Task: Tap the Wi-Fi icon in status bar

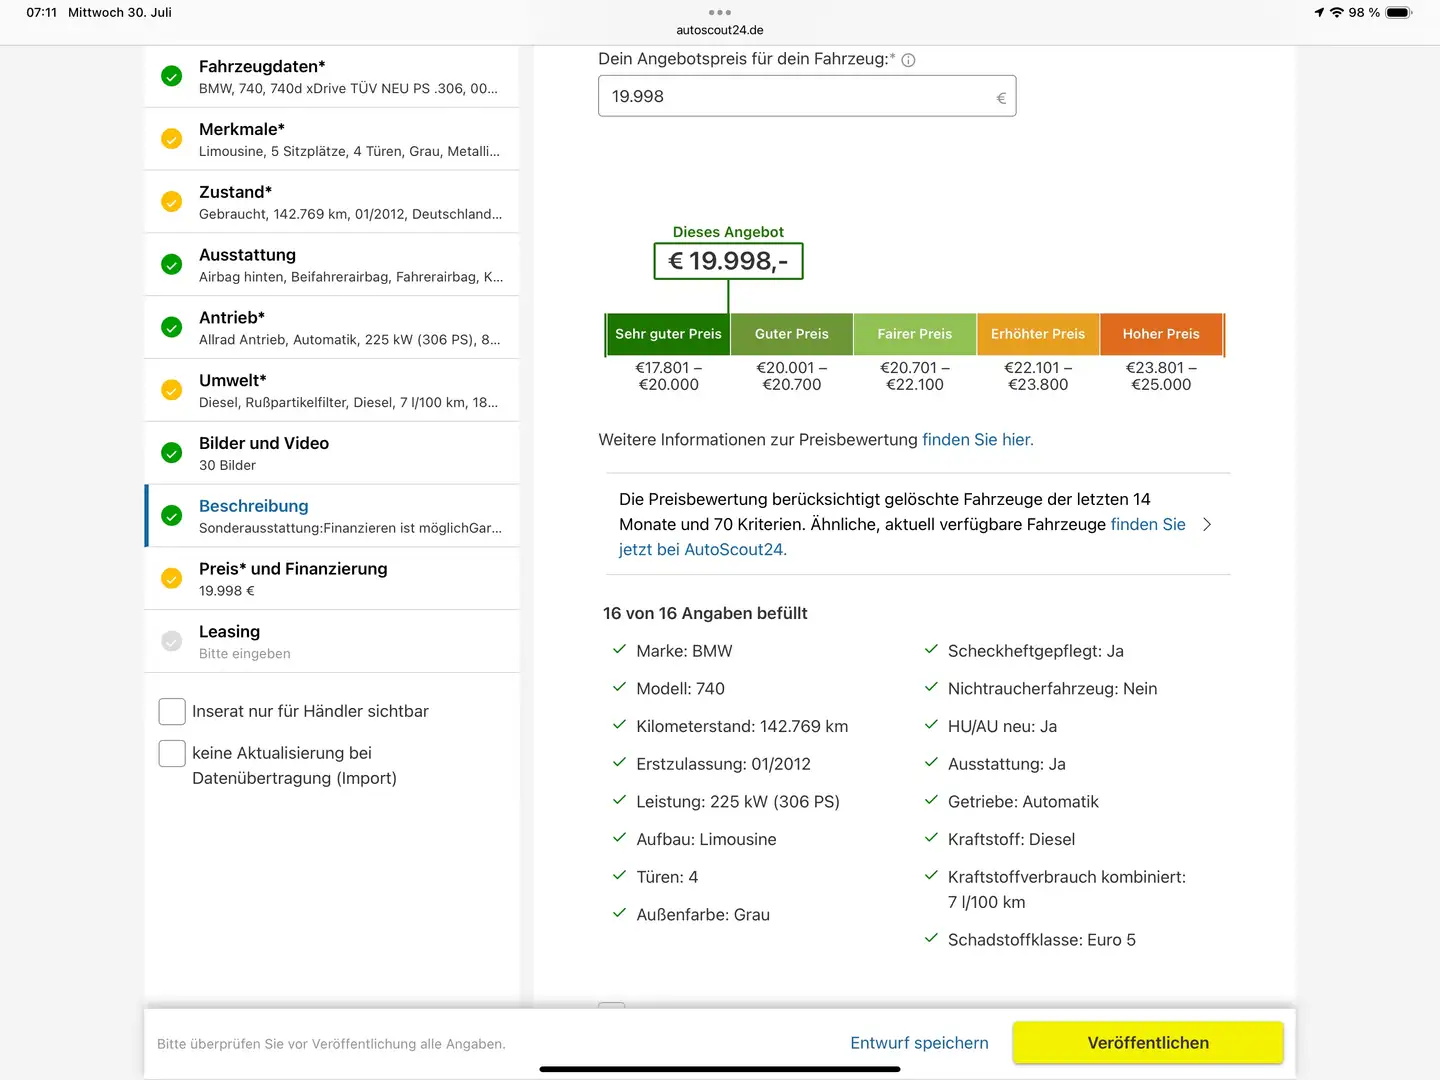Action: pyautogui.click(x=1336, y=13)
